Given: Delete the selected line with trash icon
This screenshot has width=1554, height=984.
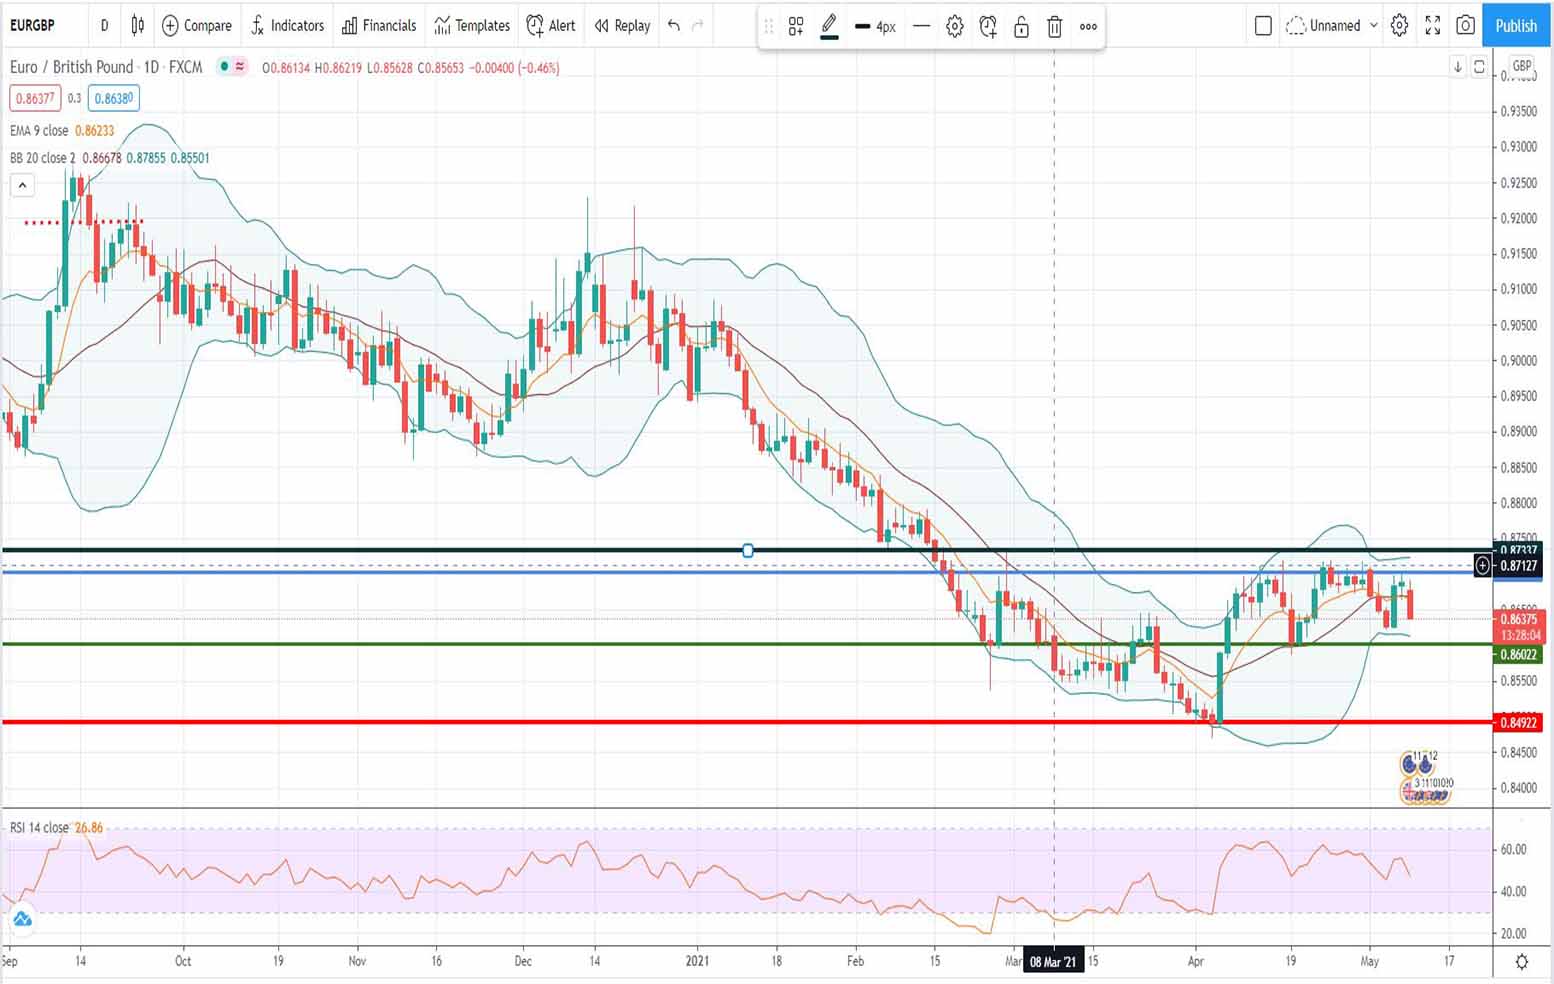Looking at the screenshot, I should click(1054, 27).
